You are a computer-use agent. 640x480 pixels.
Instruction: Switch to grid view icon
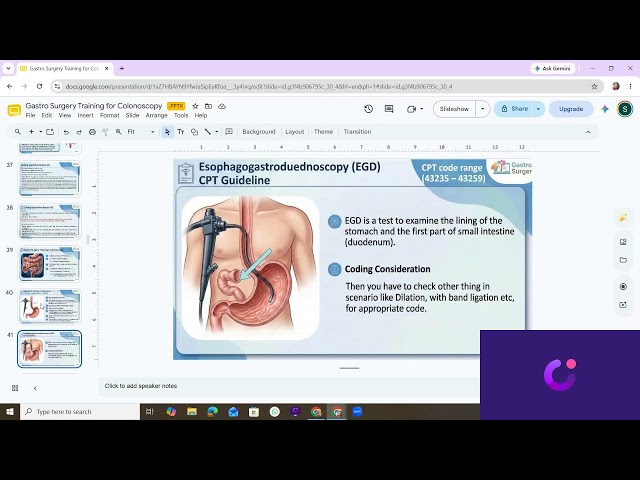click(x=15, y=388)
